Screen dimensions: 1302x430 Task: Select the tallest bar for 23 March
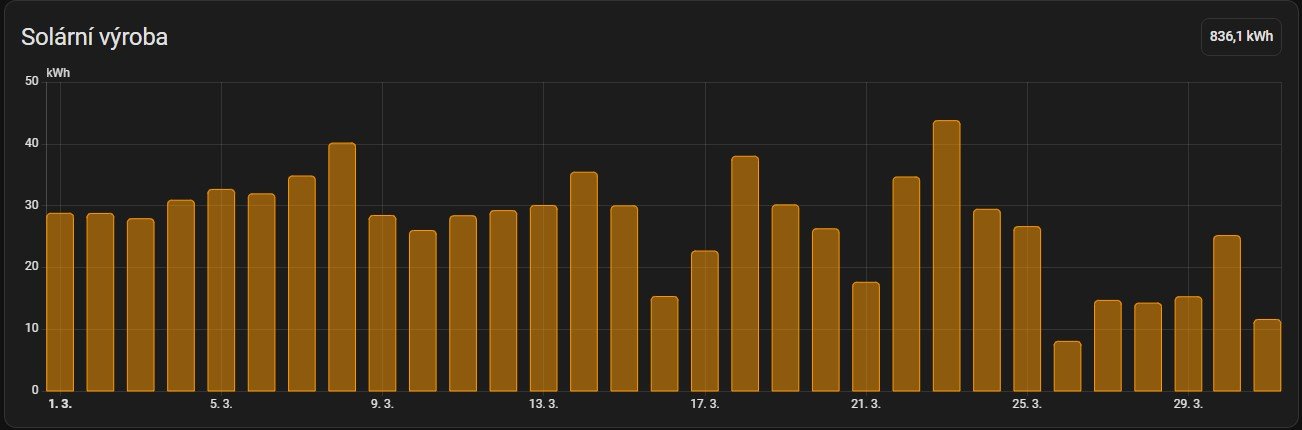point(946,256)
